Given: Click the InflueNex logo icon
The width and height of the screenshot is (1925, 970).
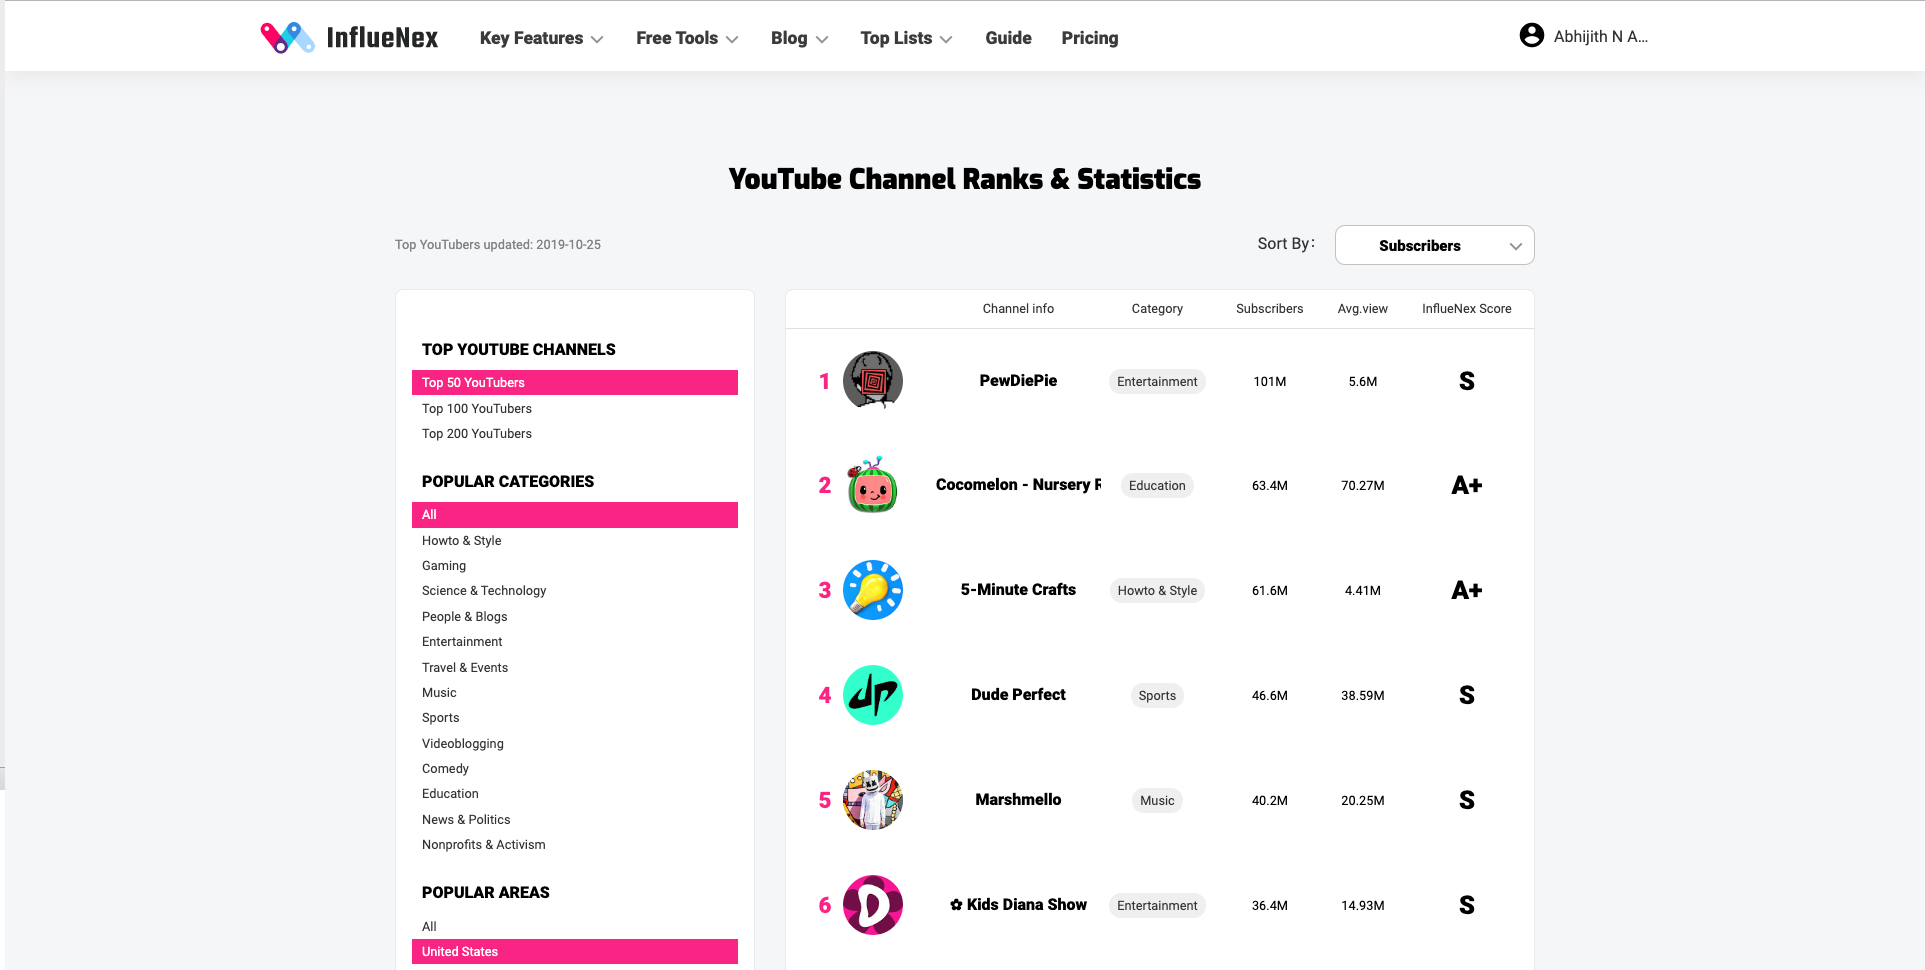Looking at the screenshot, I should click(287, 38).
